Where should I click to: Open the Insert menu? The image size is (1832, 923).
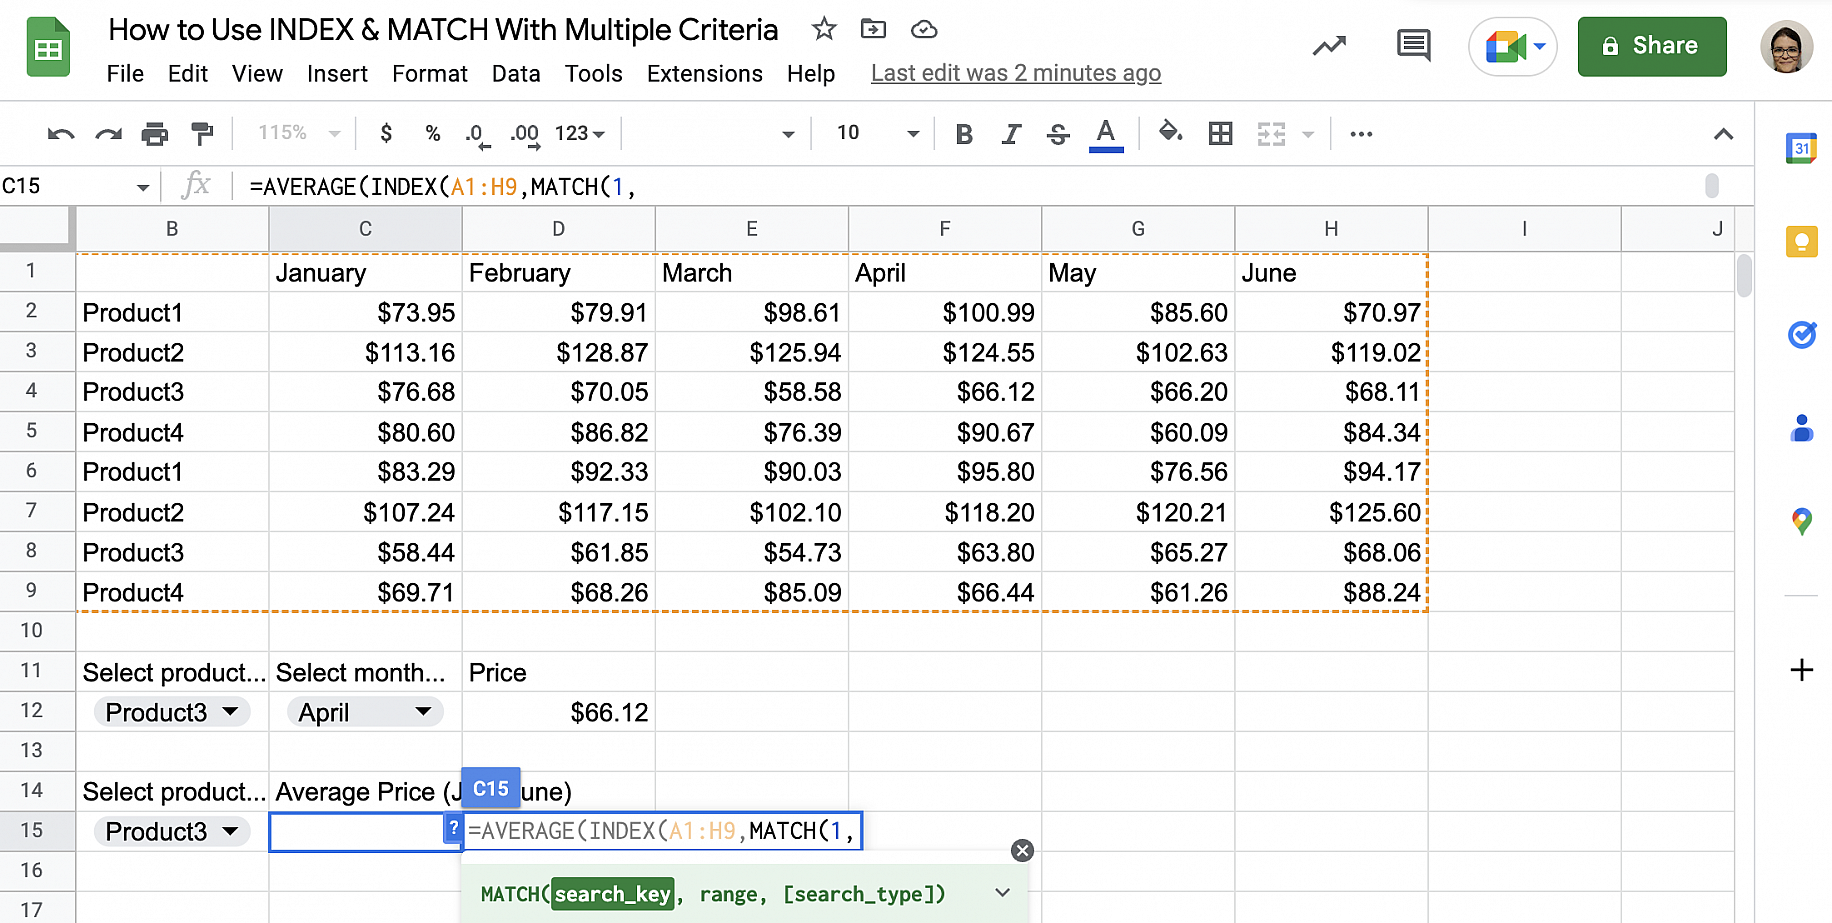337,74
